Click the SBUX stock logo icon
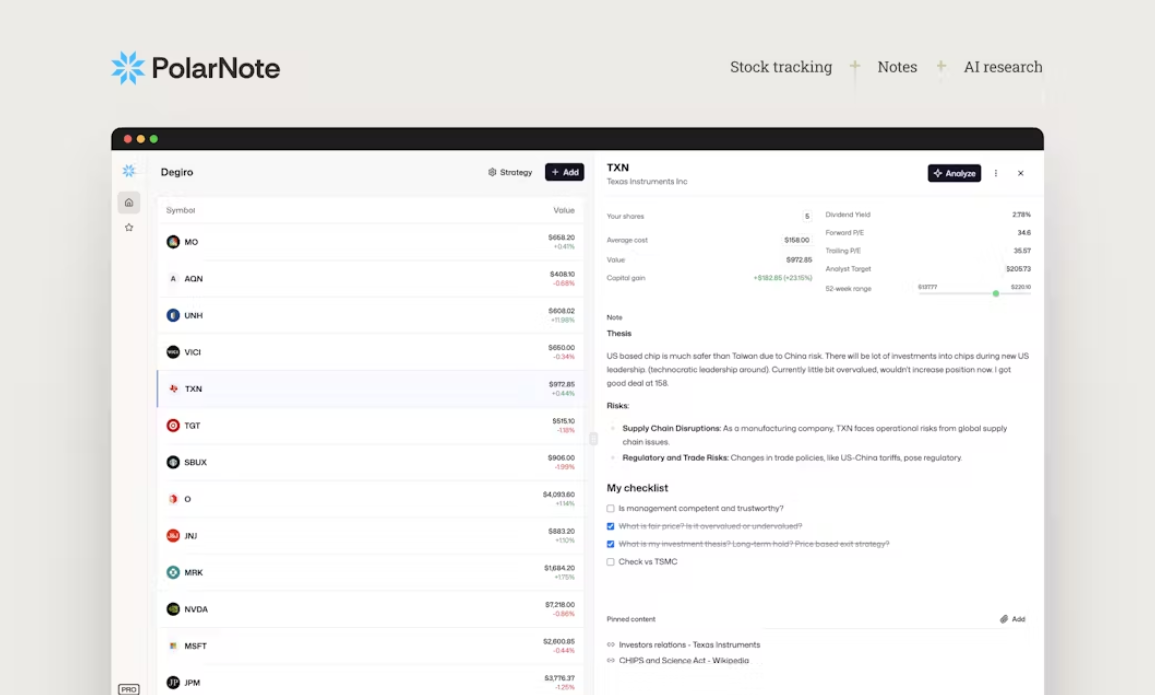The image size is (1155, 695). point(173,462)
